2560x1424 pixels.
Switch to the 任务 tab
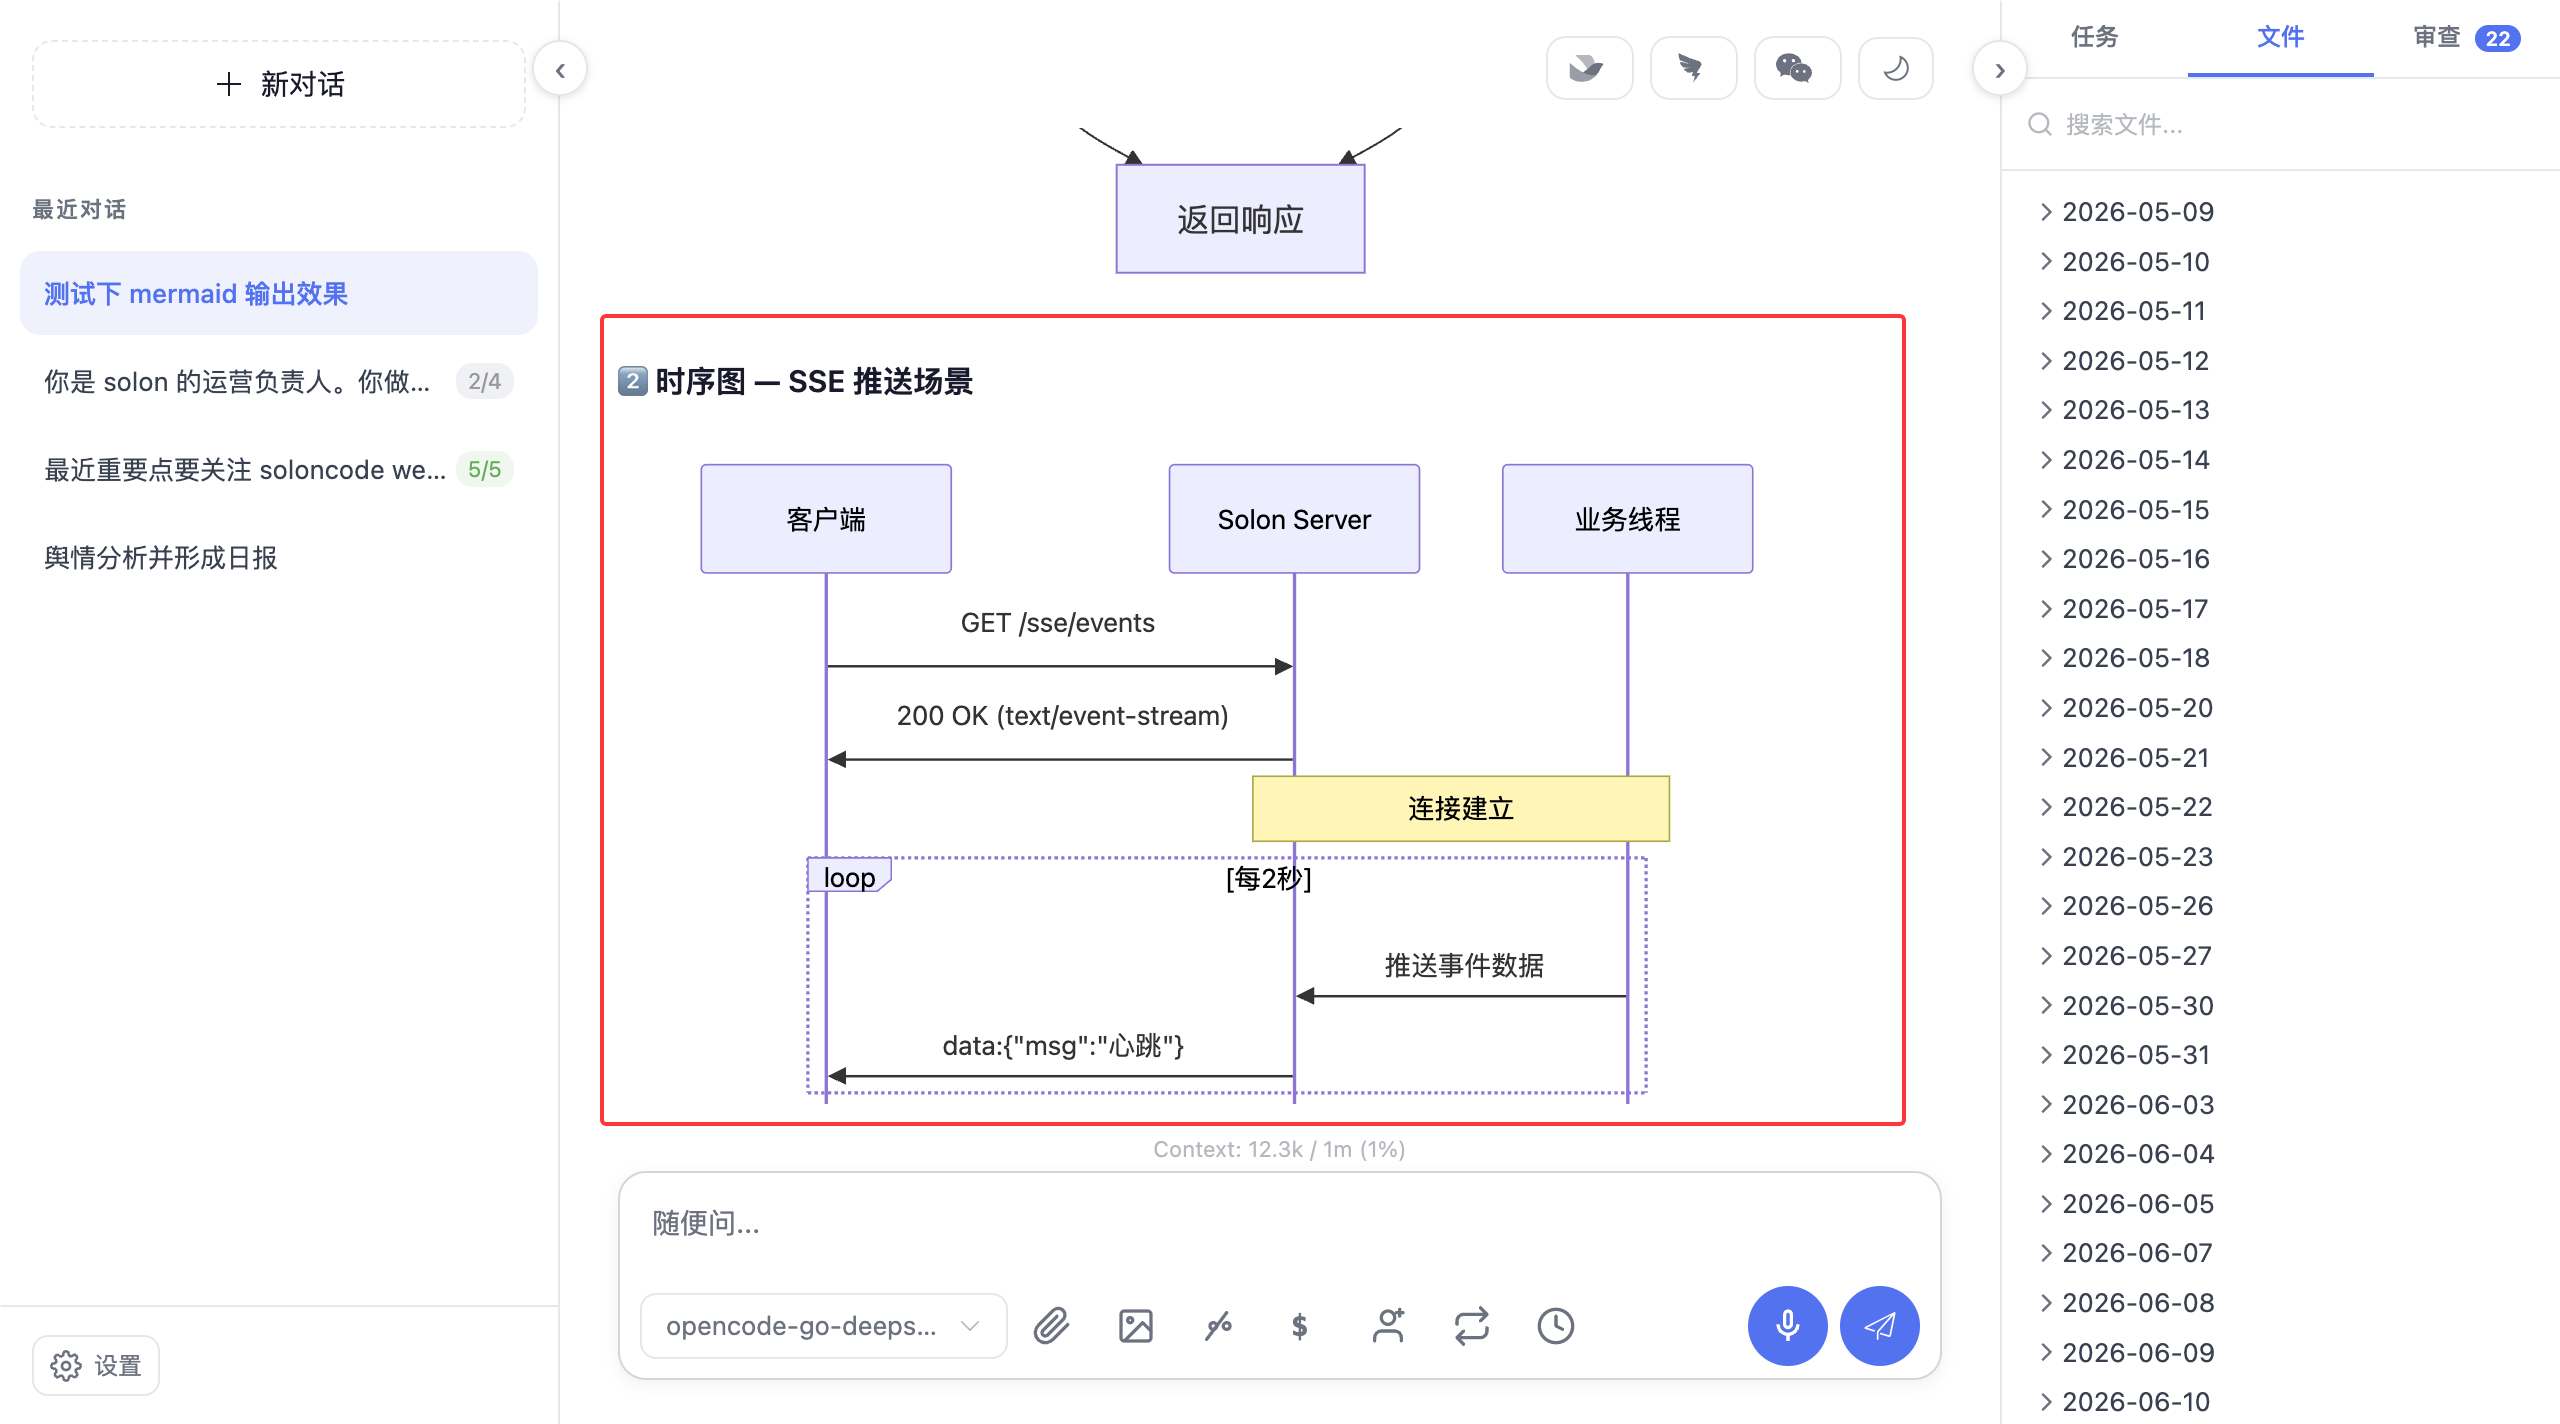[2094, 37]
